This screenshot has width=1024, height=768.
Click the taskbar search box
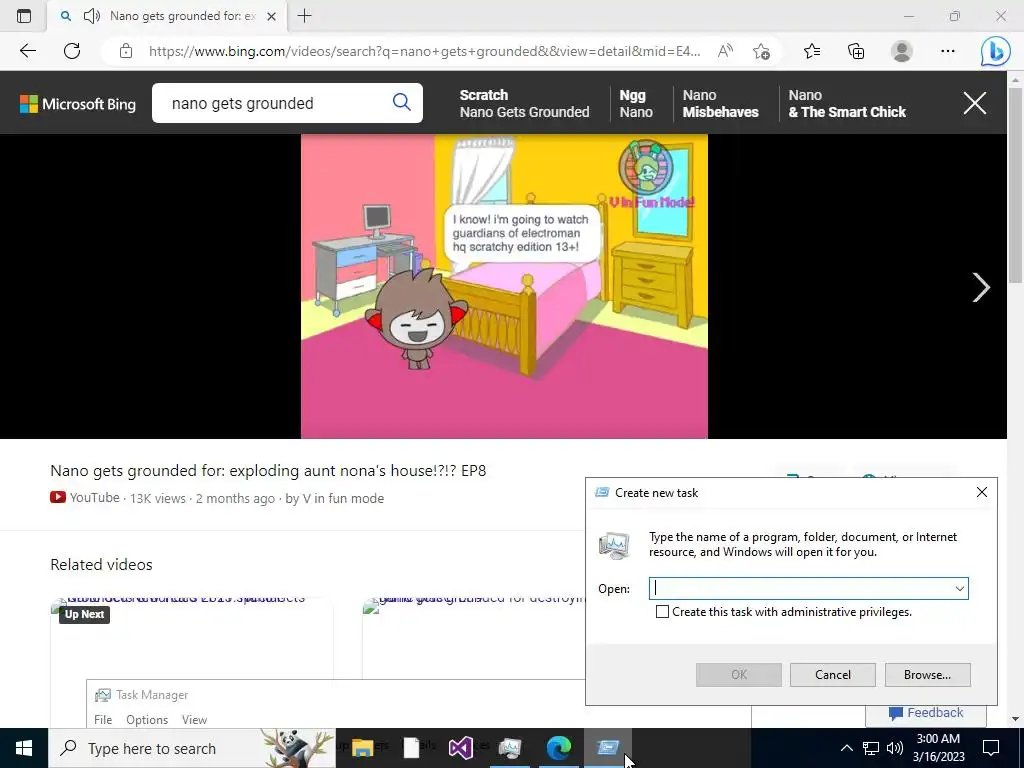click(x=192, y=748)
